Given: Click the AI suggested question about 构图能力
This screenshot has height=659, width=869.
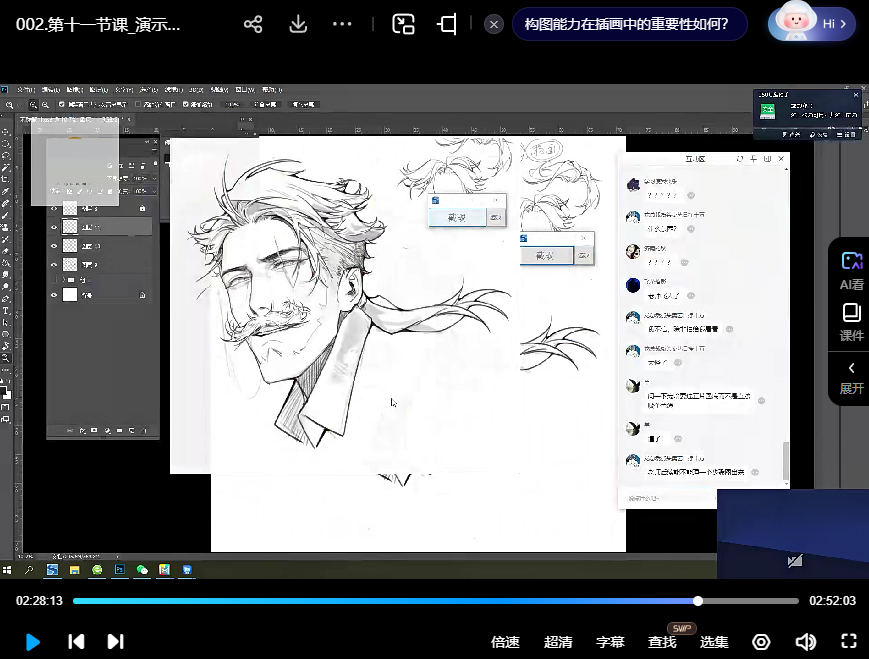Looking at the screenshot, I should coord(628,24).
